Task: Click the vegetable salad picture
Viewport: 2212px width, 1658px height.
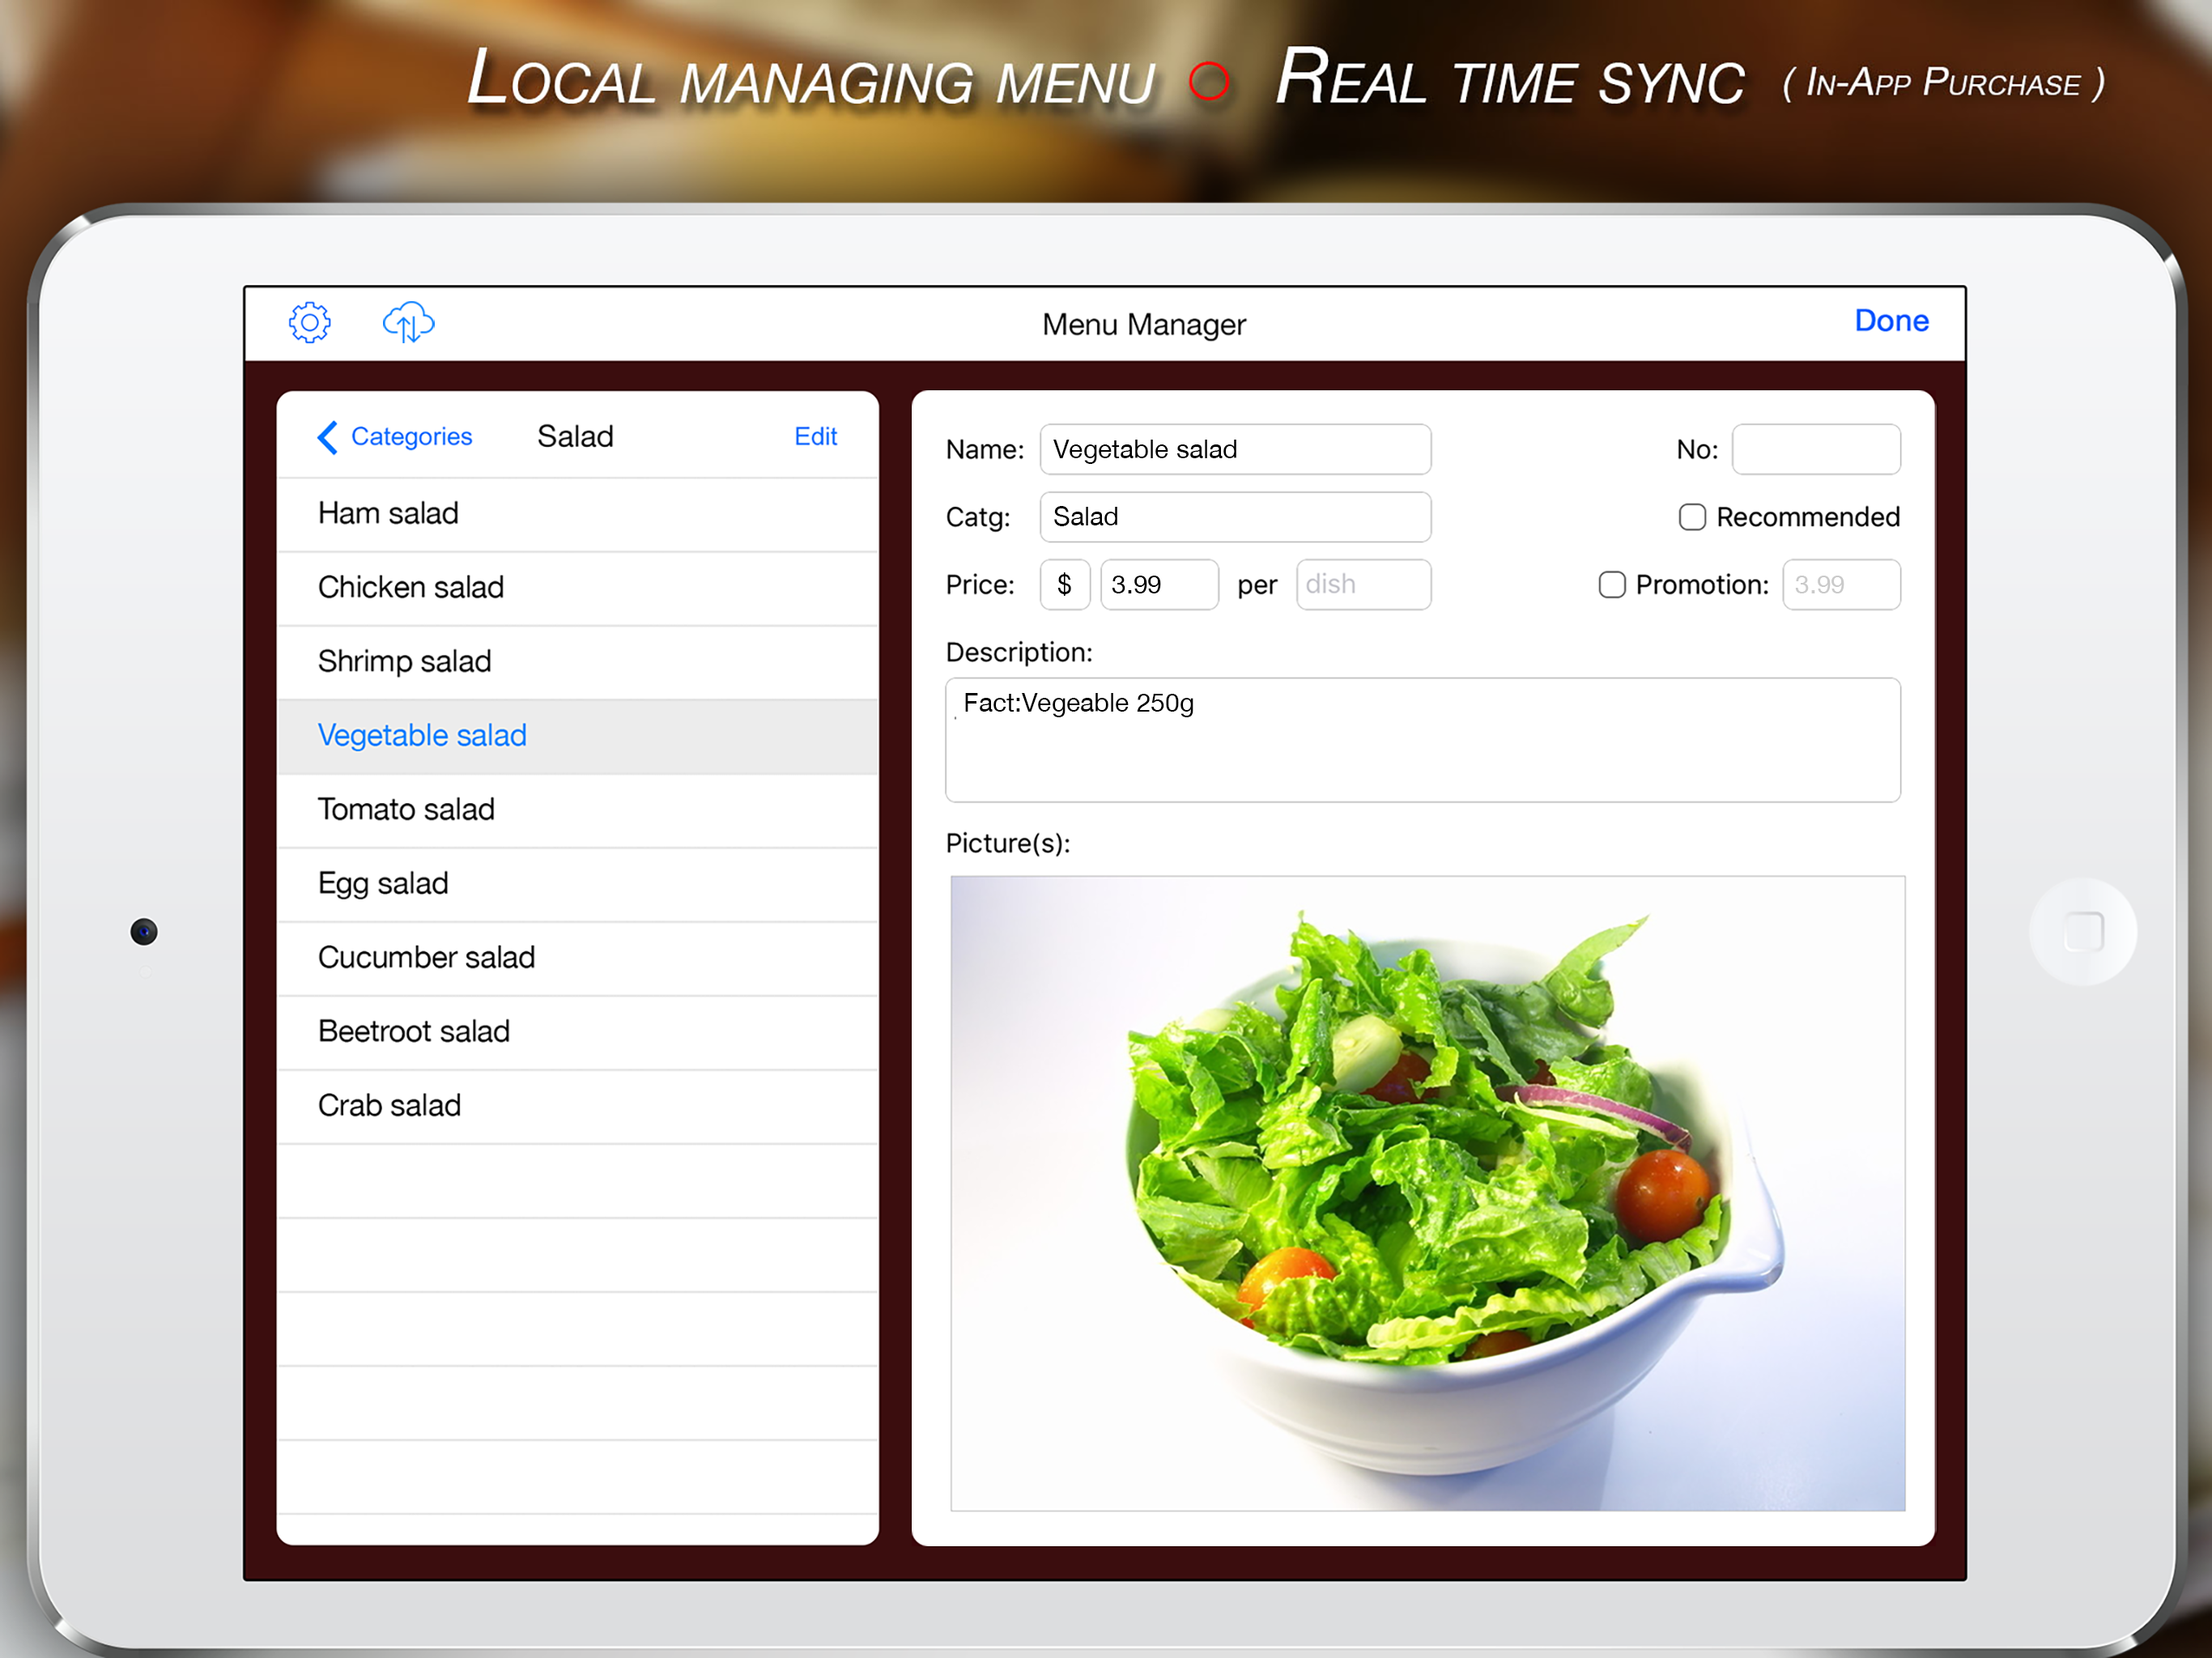Action: point(1427,1192)
